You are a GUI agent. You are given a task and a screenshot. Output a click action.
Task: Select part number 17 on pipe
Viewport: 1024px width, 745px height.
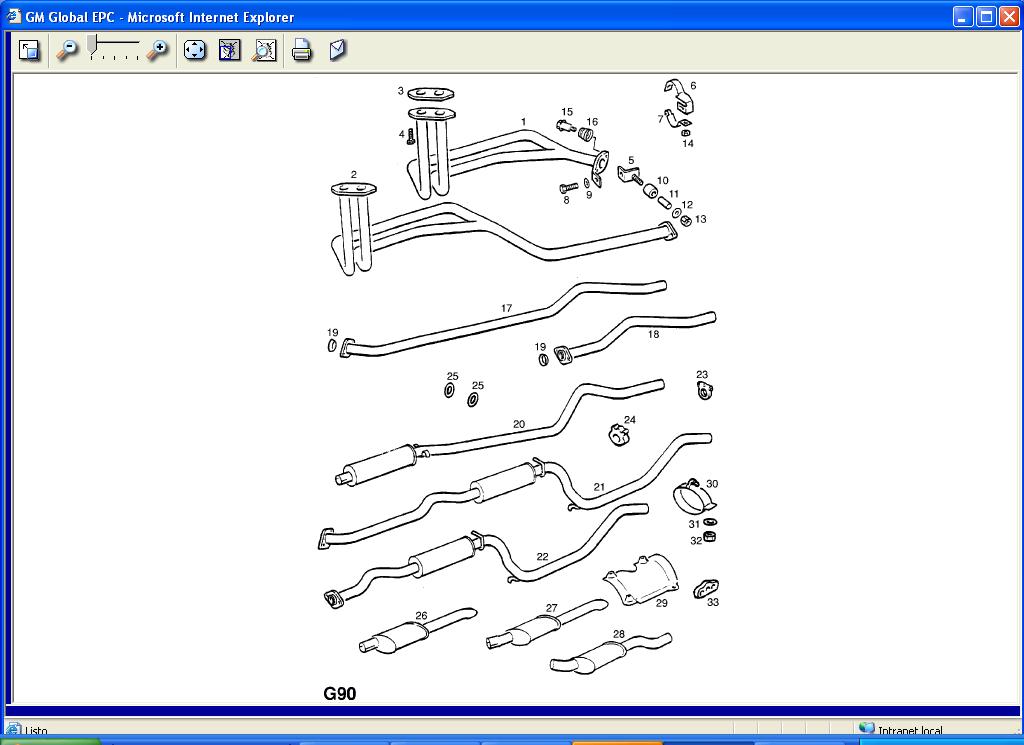tap(506, 309)
